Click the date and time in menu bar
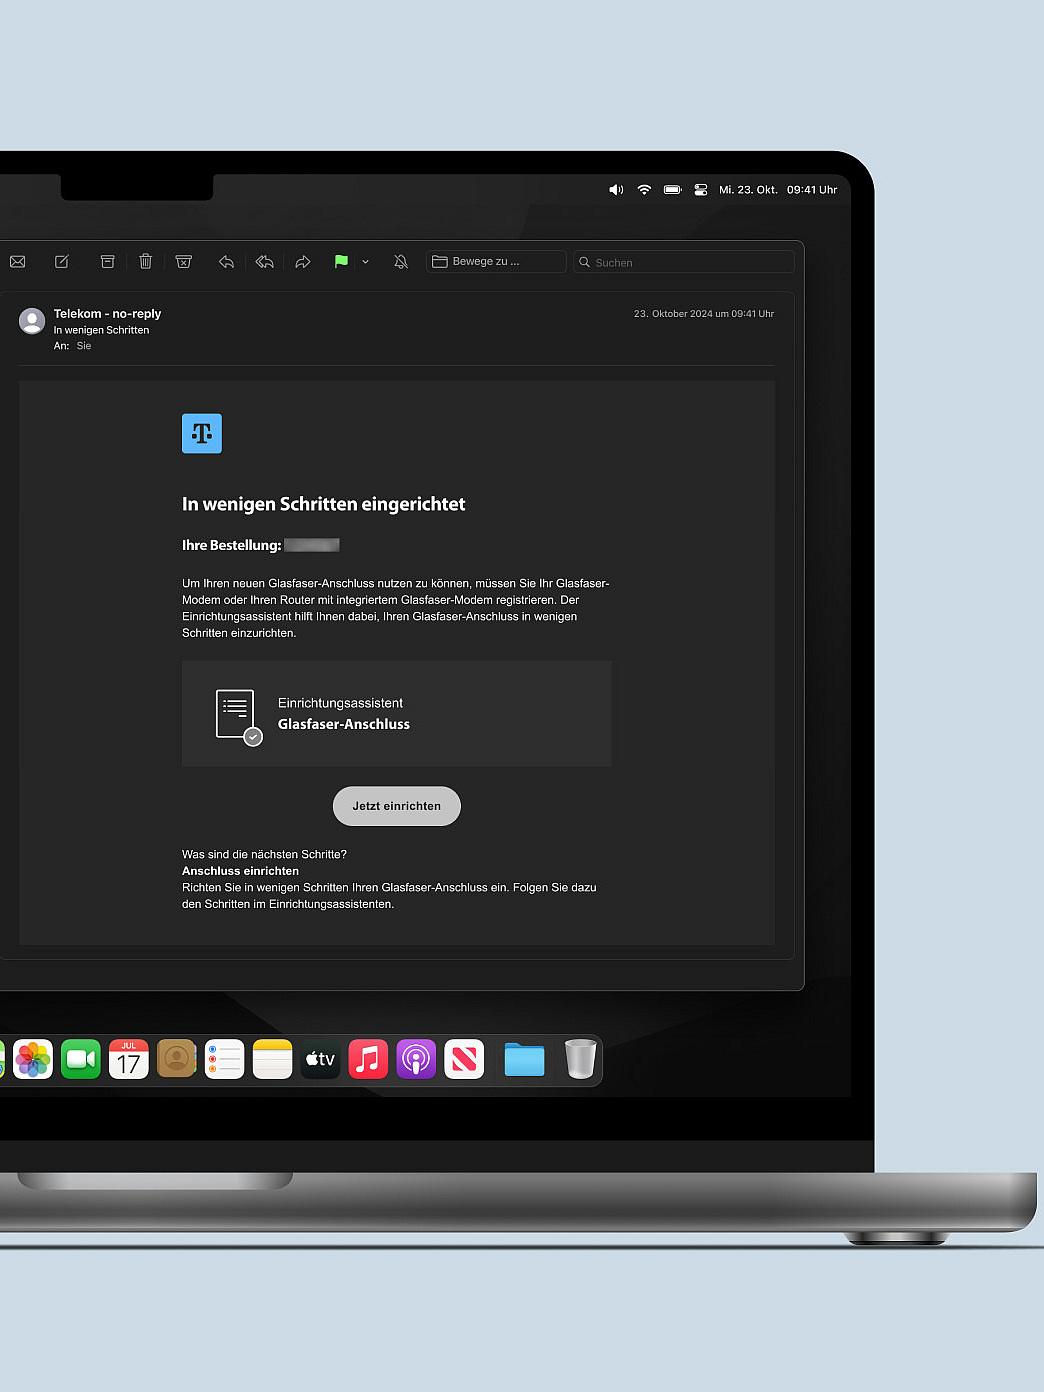 (x=777, y=190)
